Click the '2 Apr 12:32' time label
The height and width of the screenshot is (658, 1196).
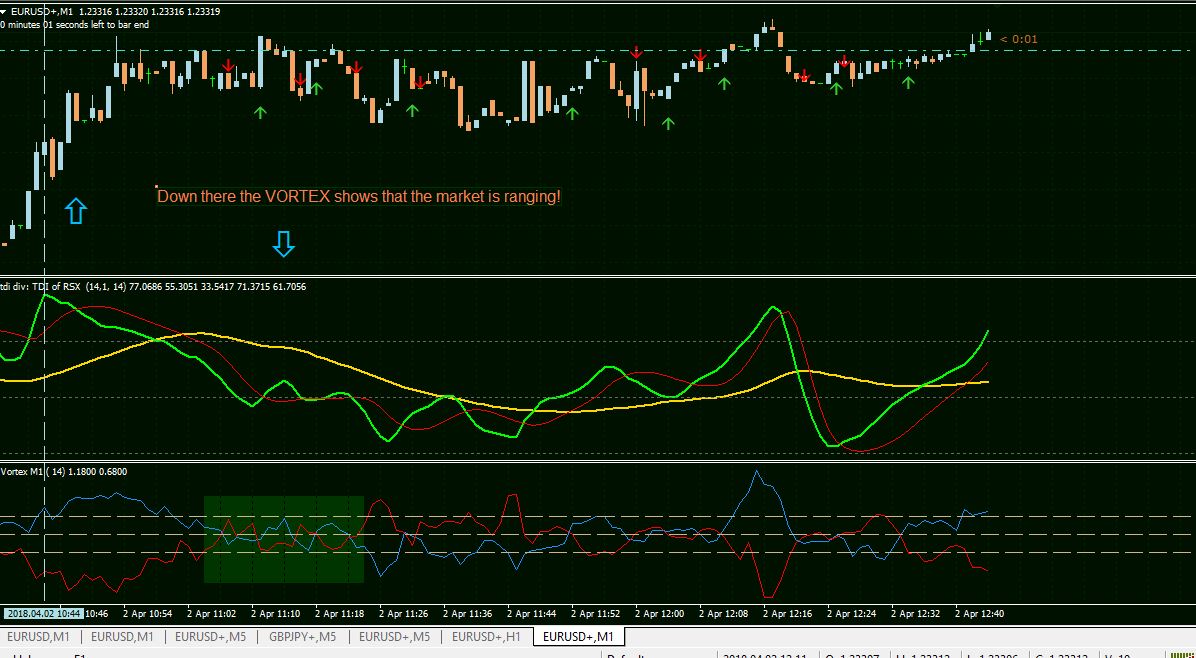click(x=916, y=614)
